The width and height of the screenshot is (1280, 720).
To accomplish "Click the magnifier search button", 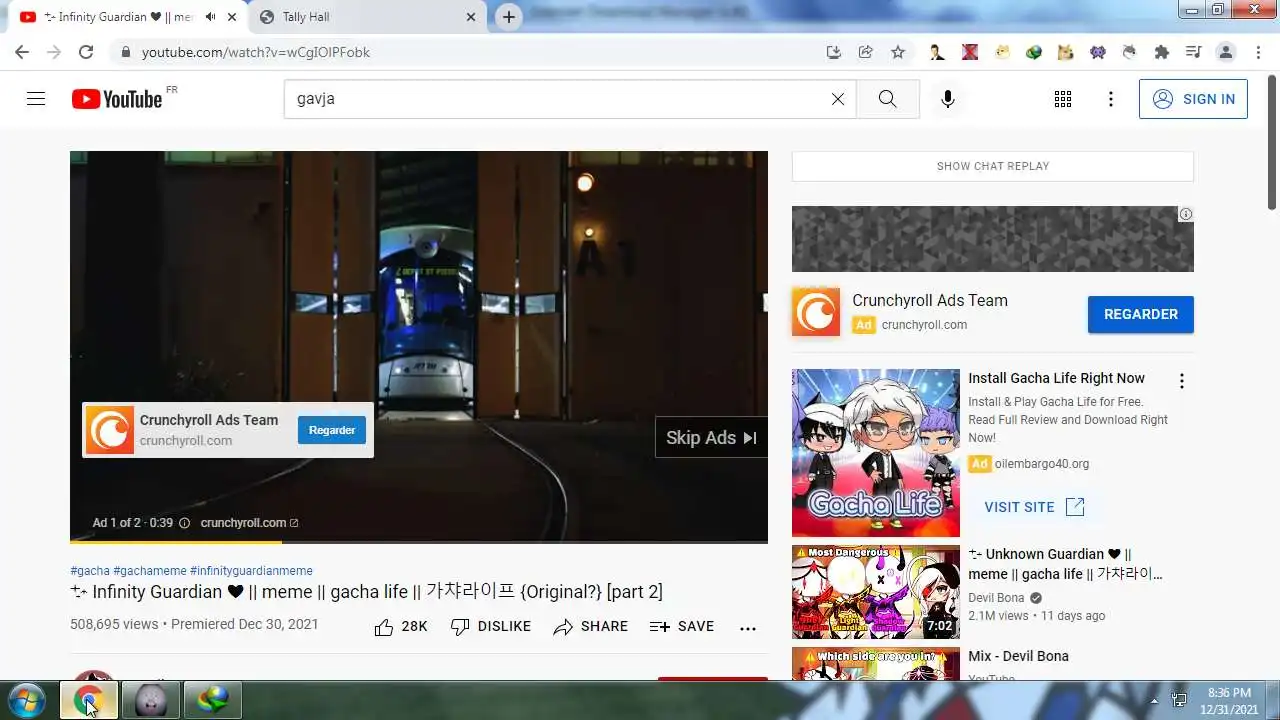I will pos(887,99).
